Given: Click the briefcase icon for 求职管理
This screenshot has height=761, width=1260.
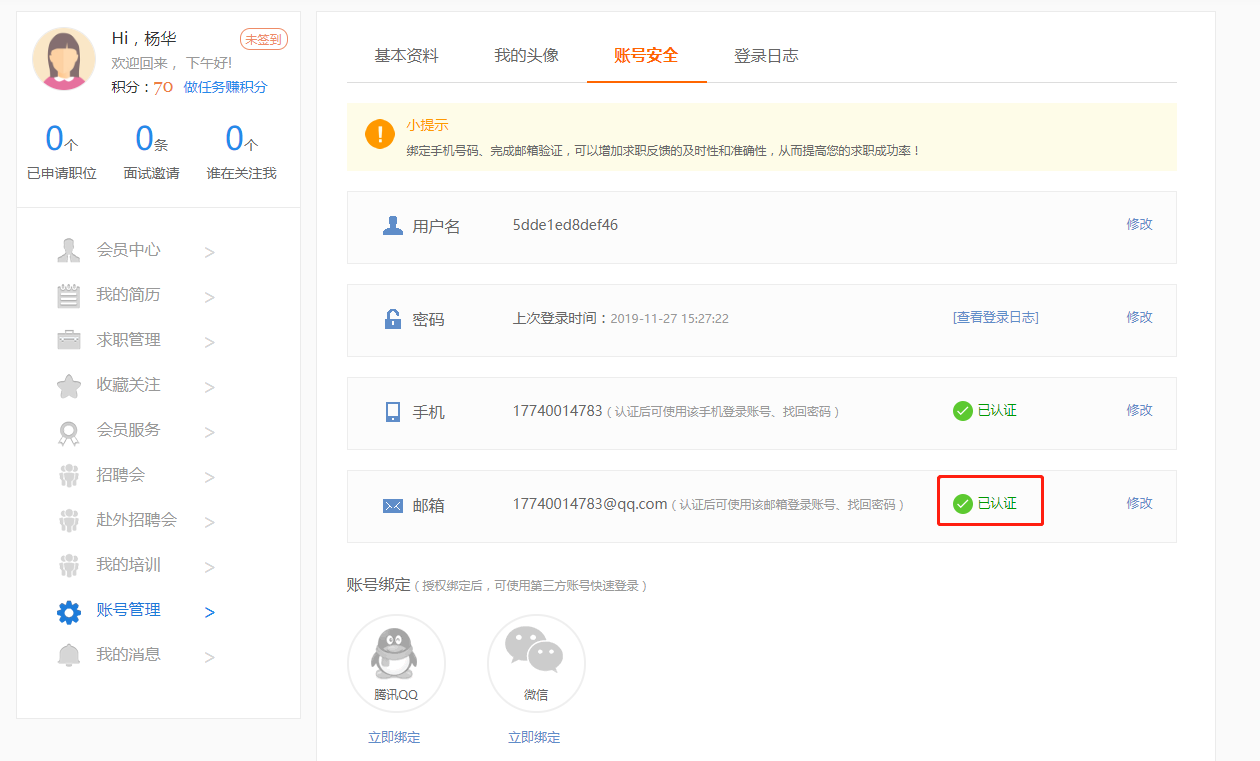Looking at the screenshot, I should [x=68, y=340].
